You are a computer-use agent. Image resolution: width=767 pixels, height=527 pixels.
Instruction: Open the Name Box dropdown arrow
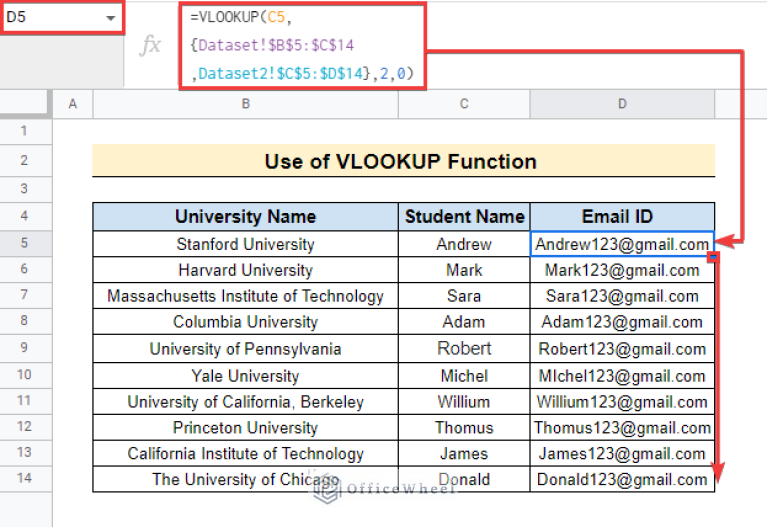[109, 18]
